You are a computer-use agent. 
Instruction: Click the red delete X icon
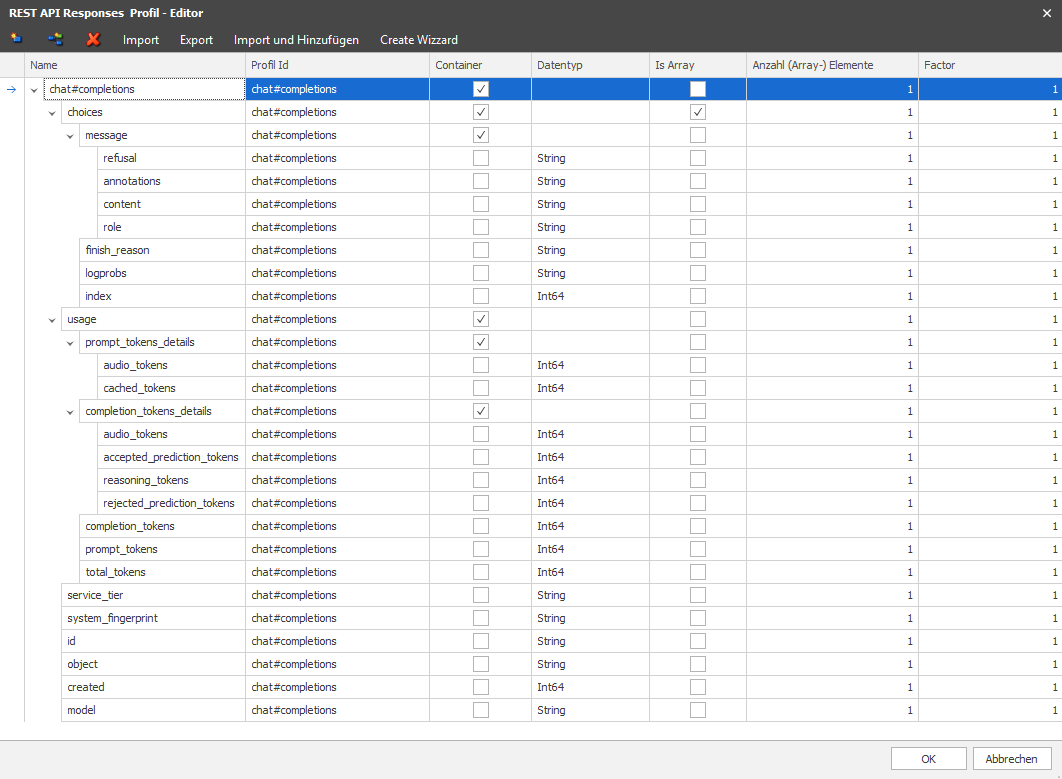(93, 39)
